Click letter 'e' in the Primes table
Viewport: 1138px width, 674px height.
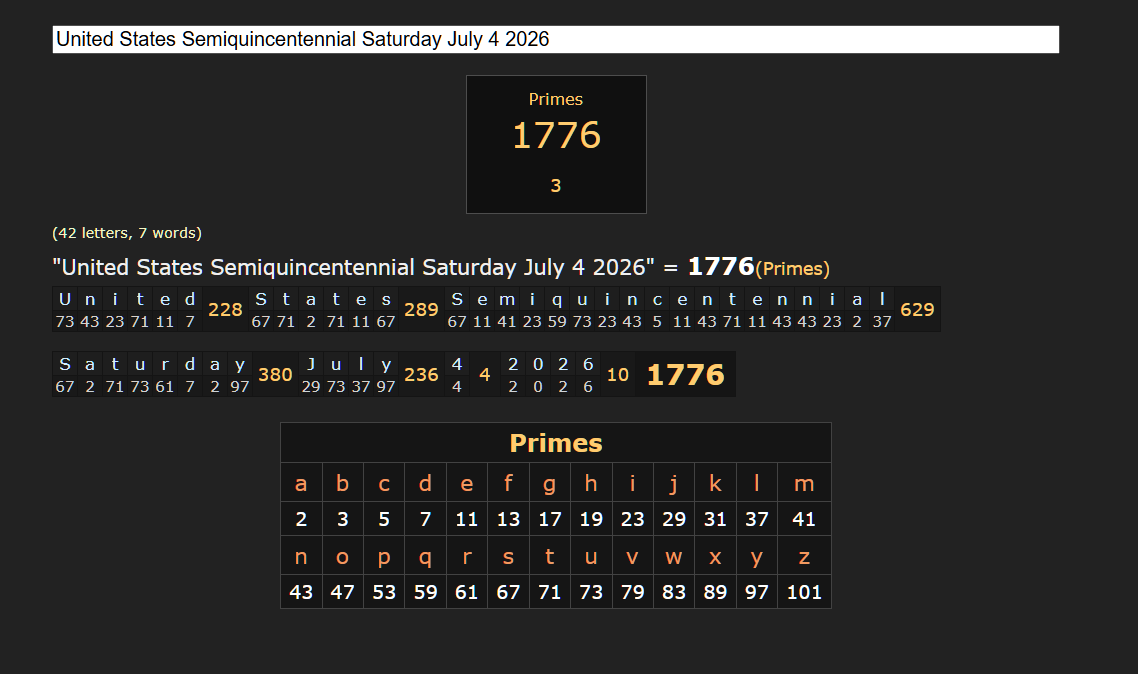coord(467,483)
